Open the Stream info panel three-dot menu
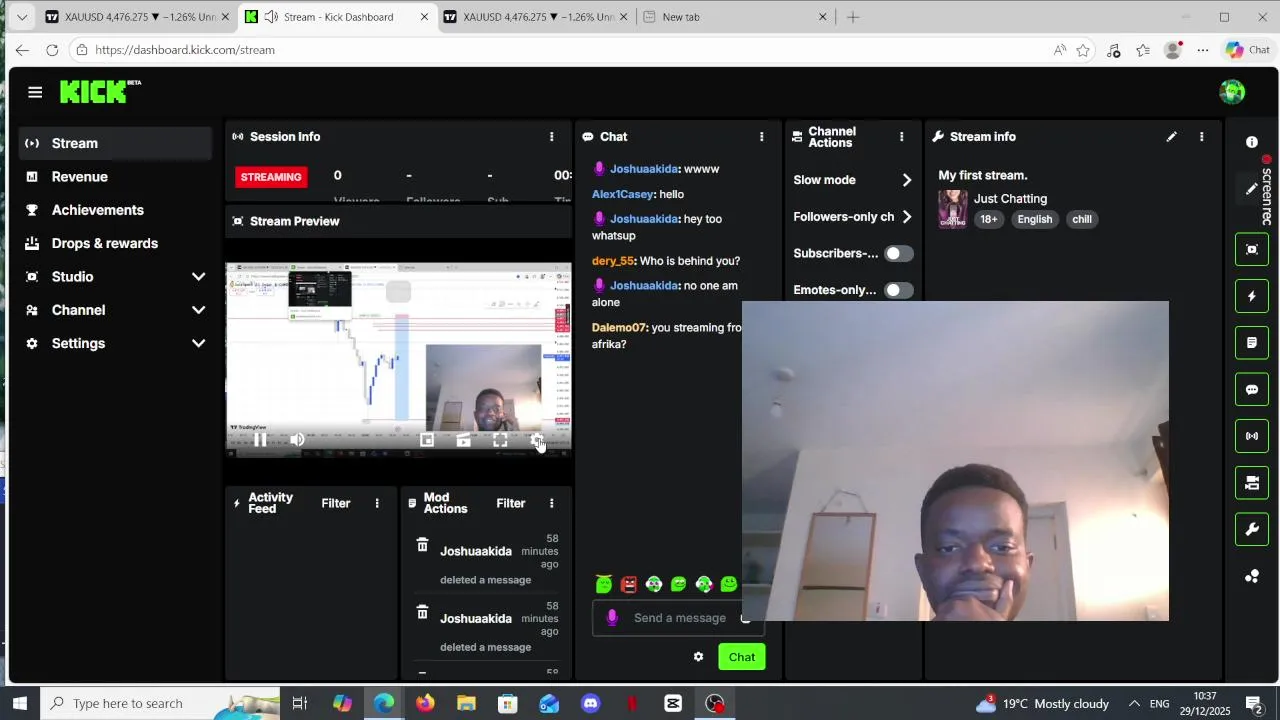1280x720 pixels. [1201, 137]
